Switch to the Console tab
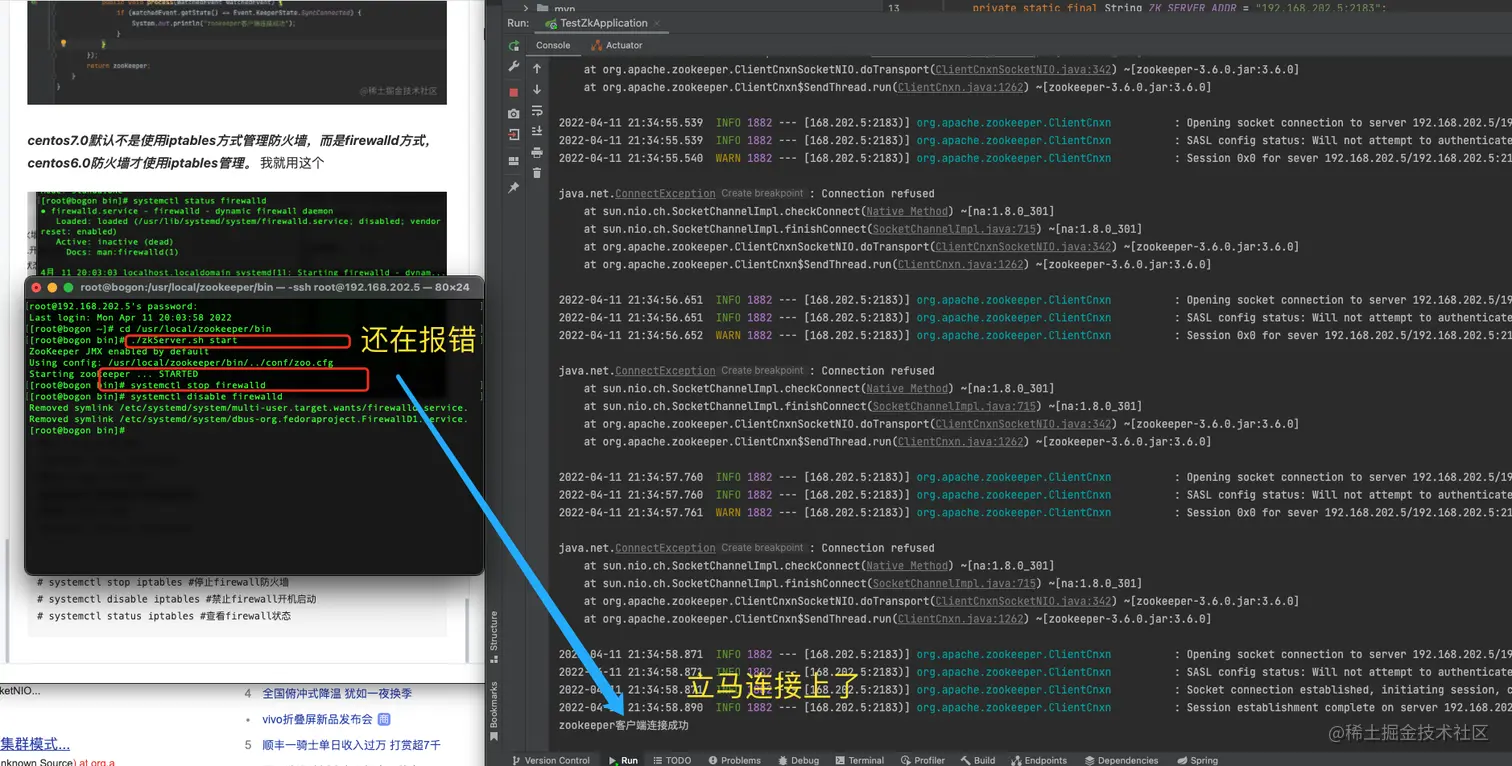 pos(553,45)
